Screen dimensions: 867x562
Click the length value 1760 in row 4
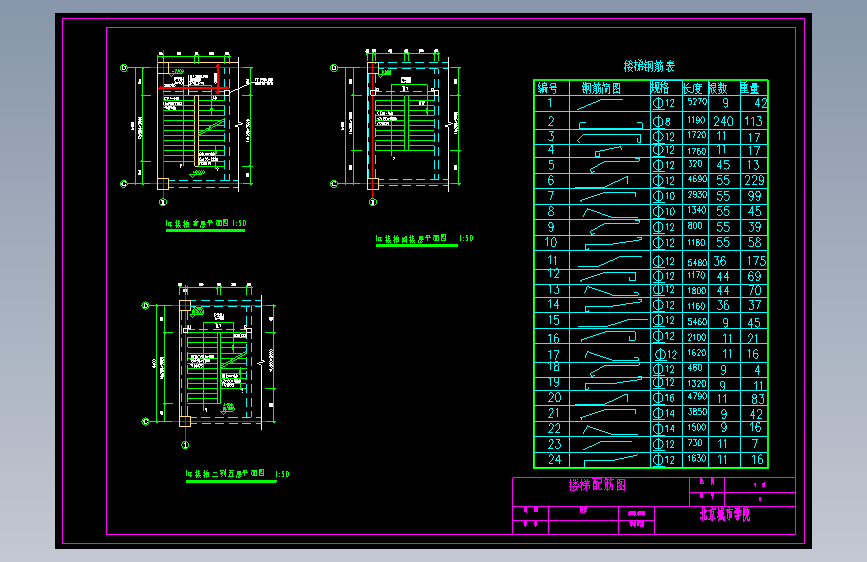(697, 151)
